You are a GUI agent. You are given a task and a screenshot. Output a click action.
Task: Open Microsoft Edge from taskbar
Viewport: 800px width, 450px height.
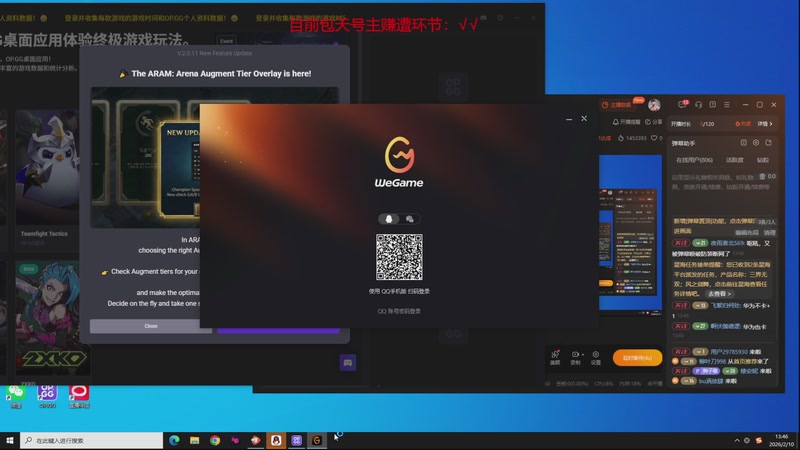pyautogui.click(x=174, y=440)
